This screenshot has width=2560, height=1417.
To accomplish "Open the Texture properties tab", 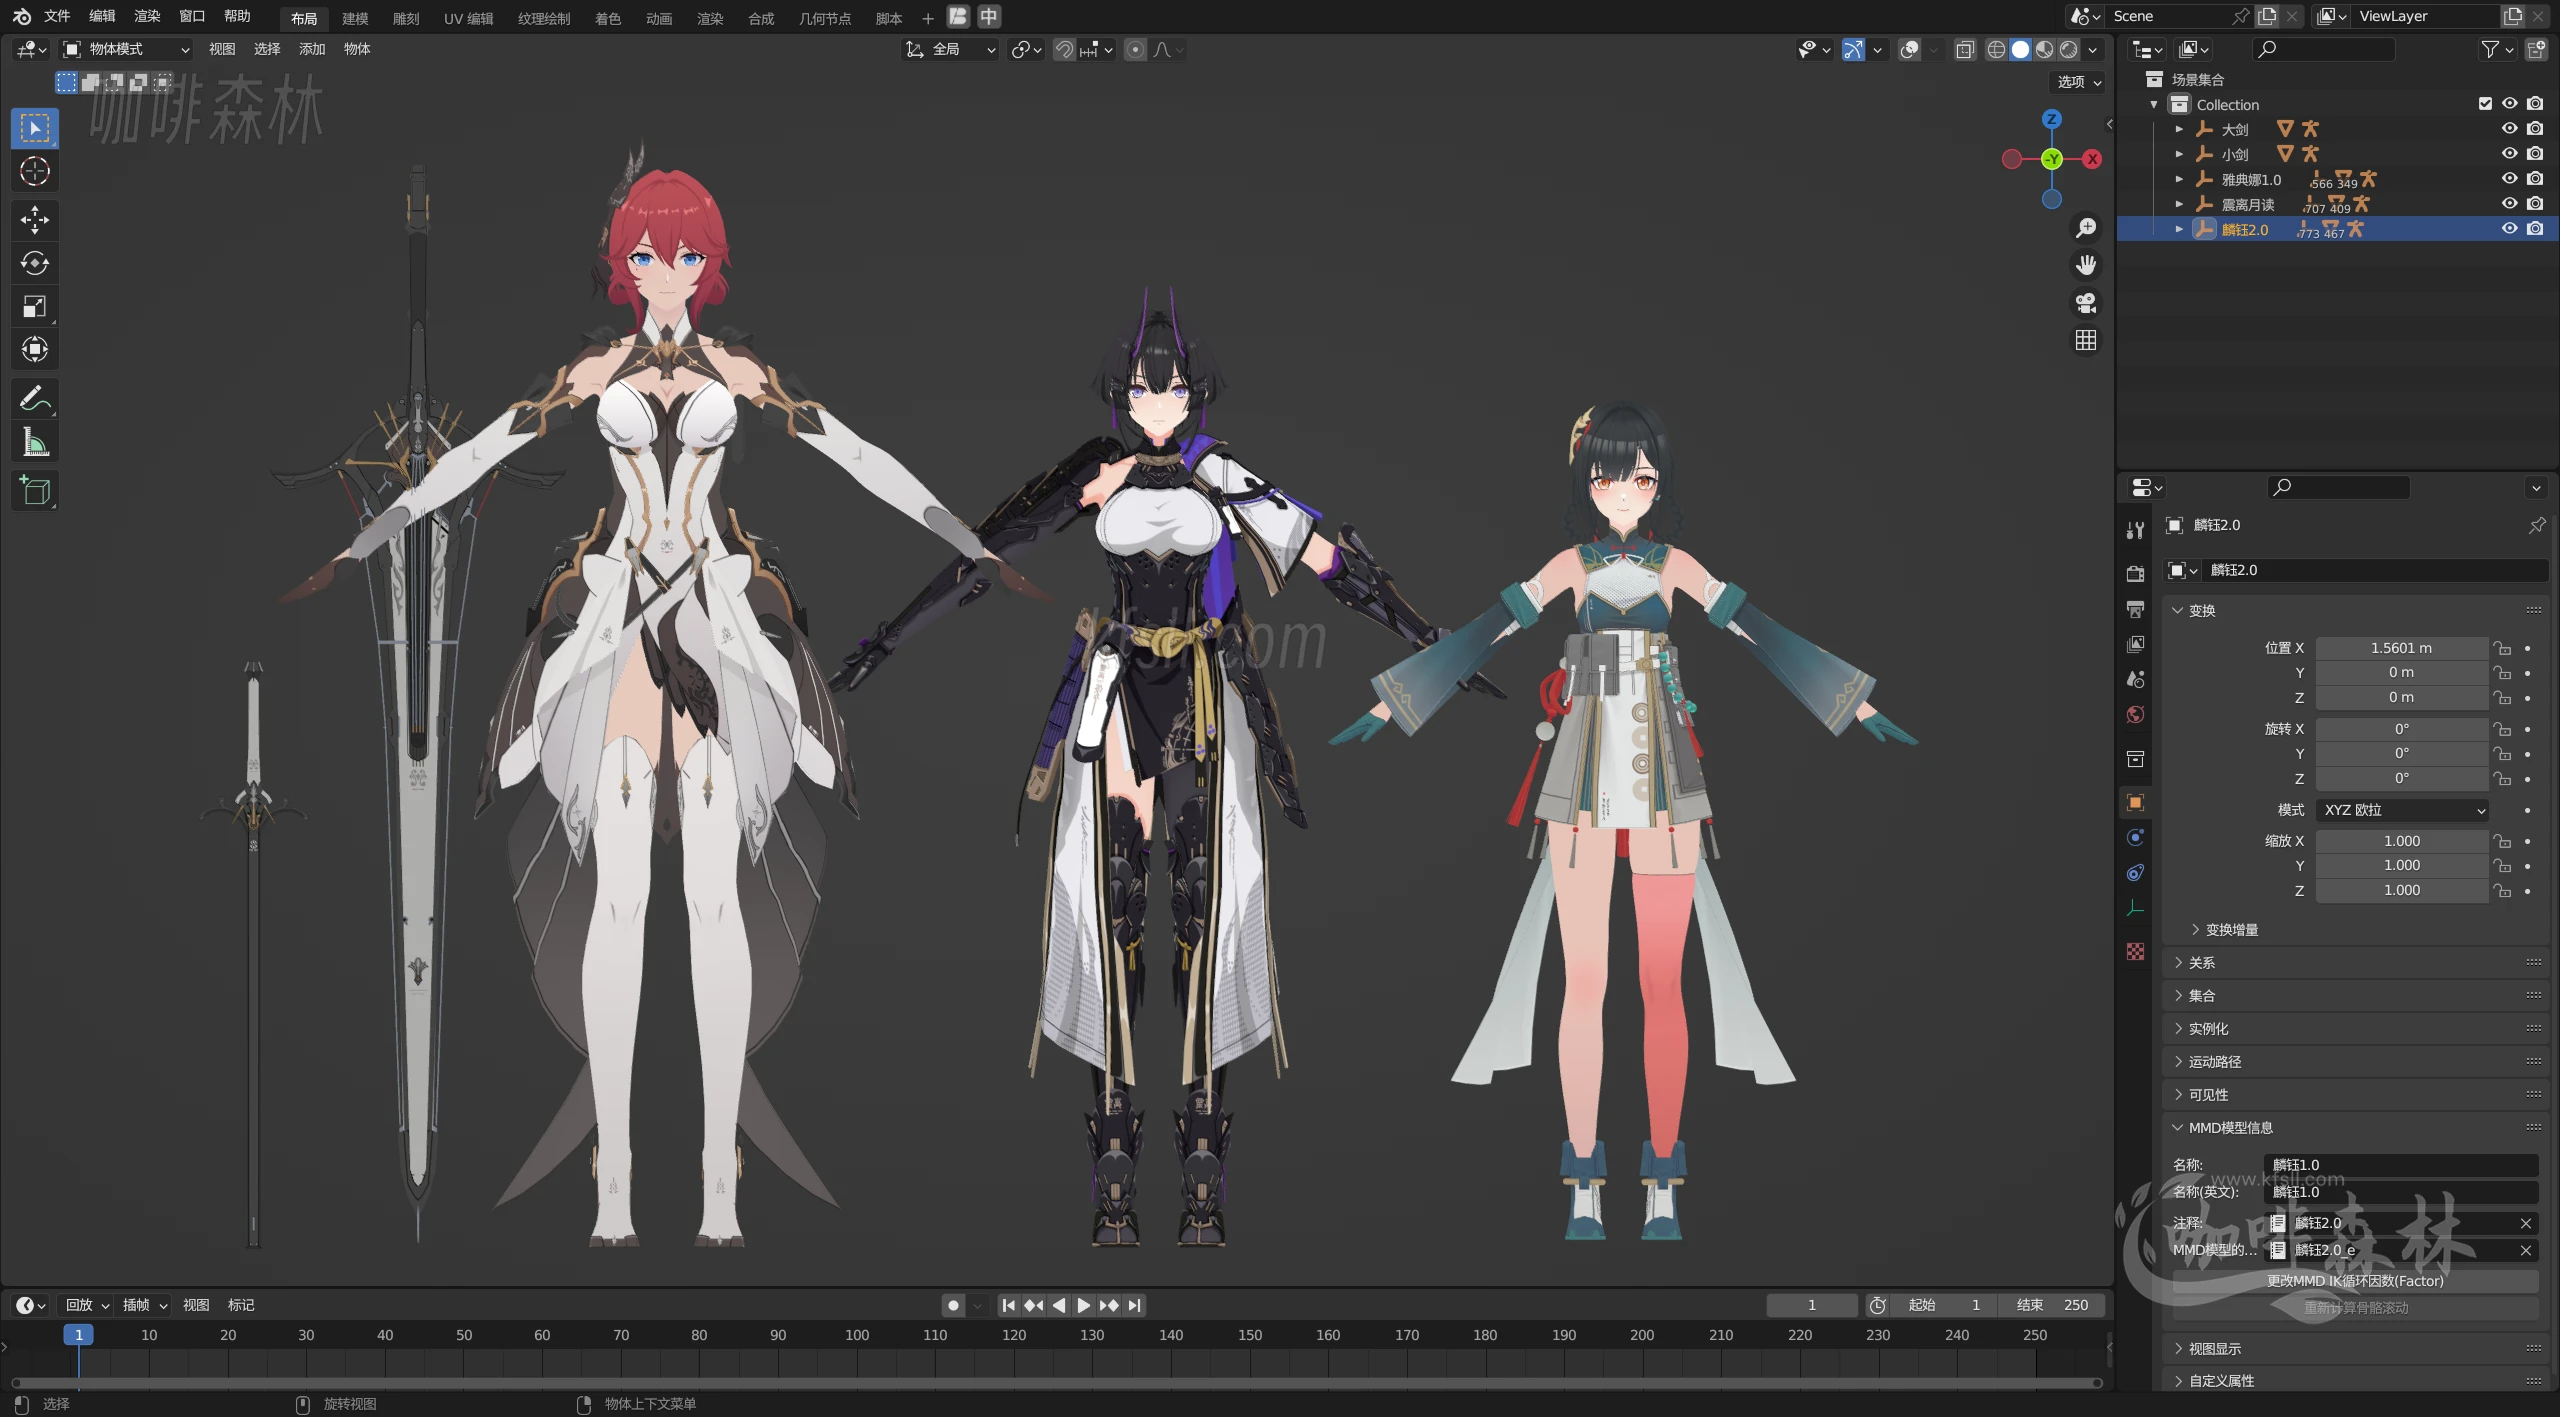I will pos(2135,951).
